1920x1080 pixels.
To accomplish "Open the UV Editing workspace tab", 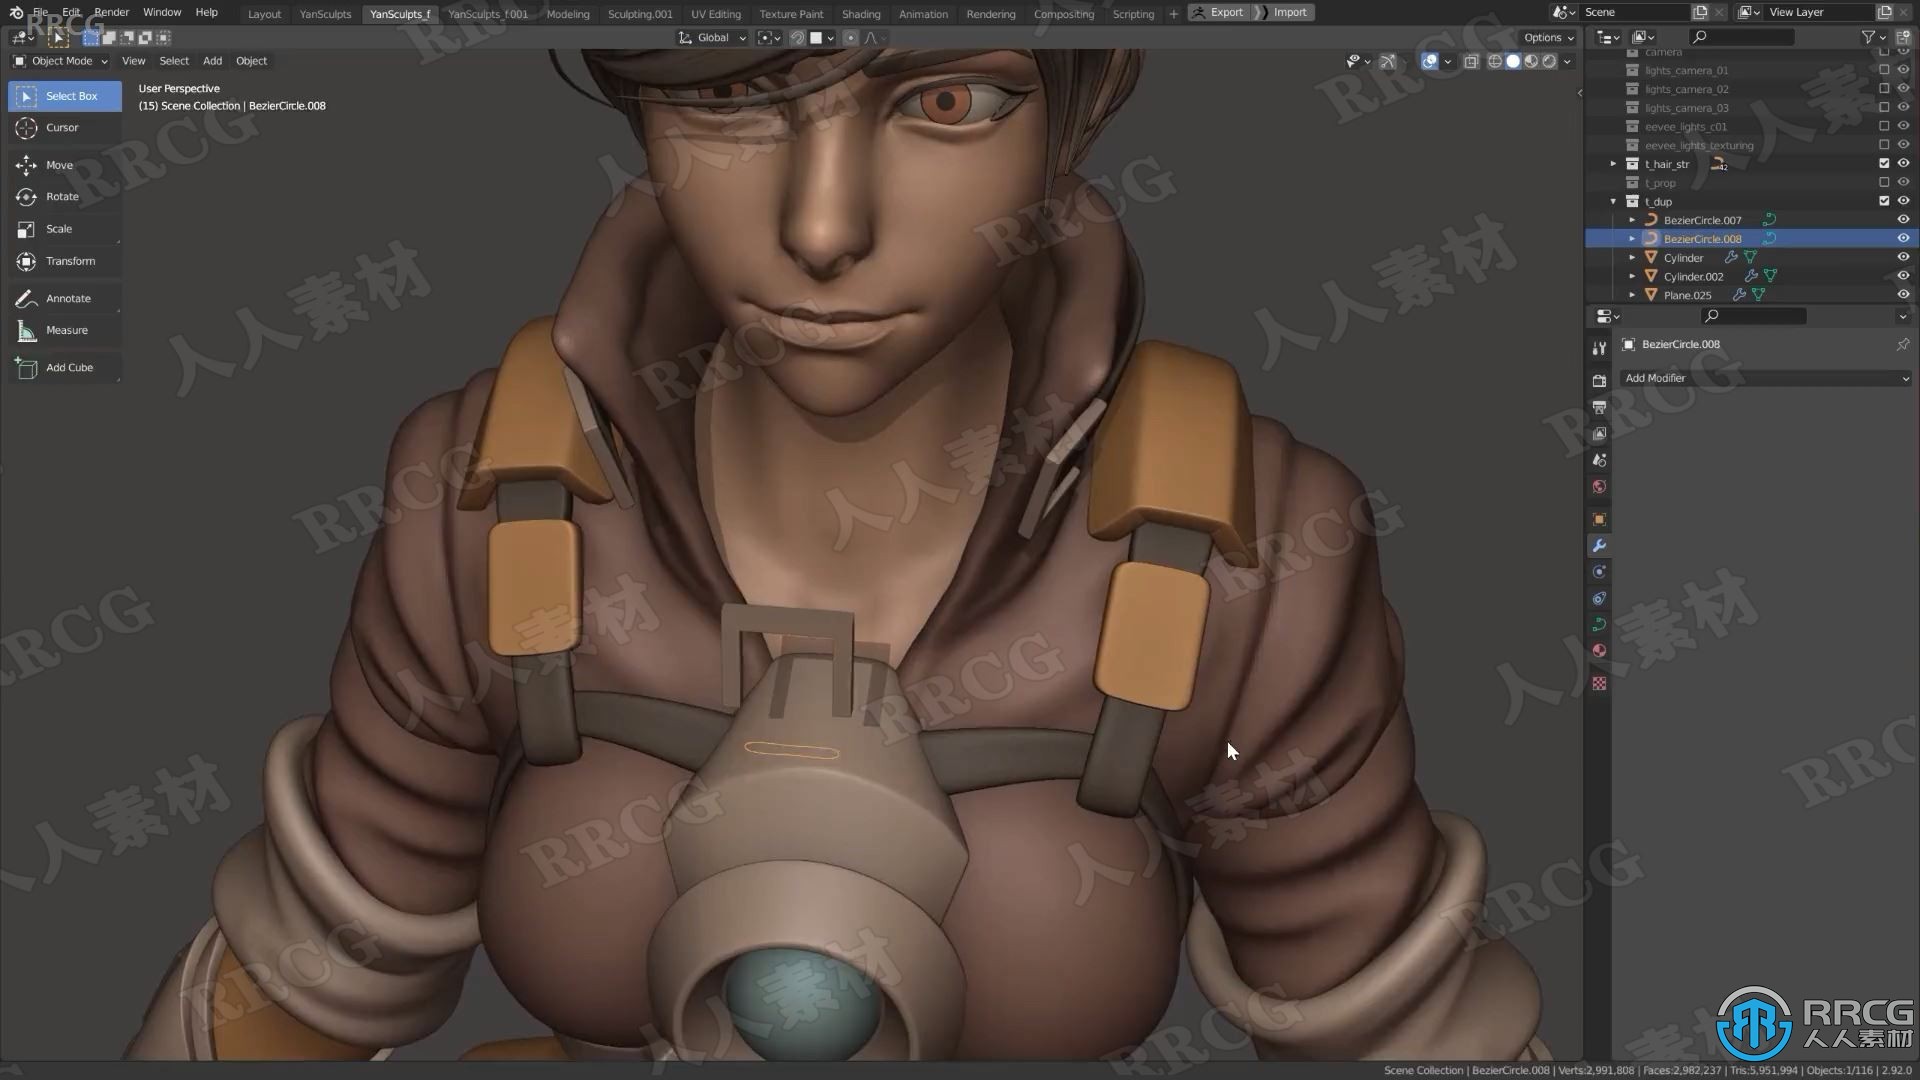I will 716,12.
